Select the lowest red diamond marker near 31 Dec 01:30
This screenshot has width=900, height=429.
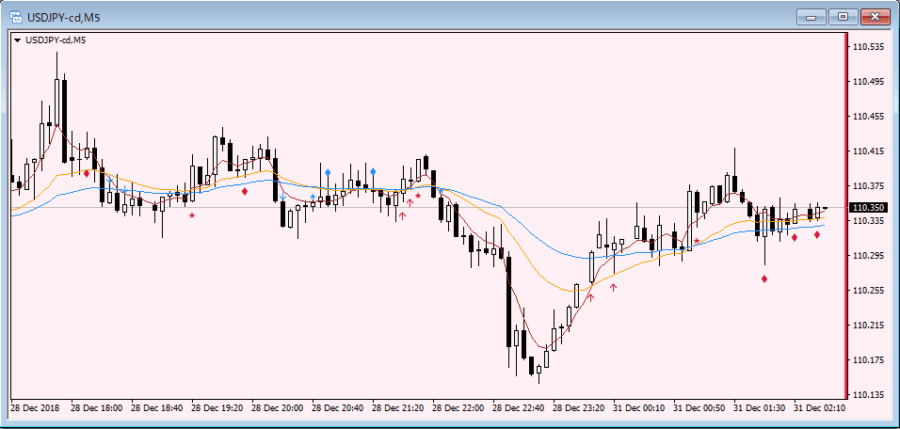point(765,279)
